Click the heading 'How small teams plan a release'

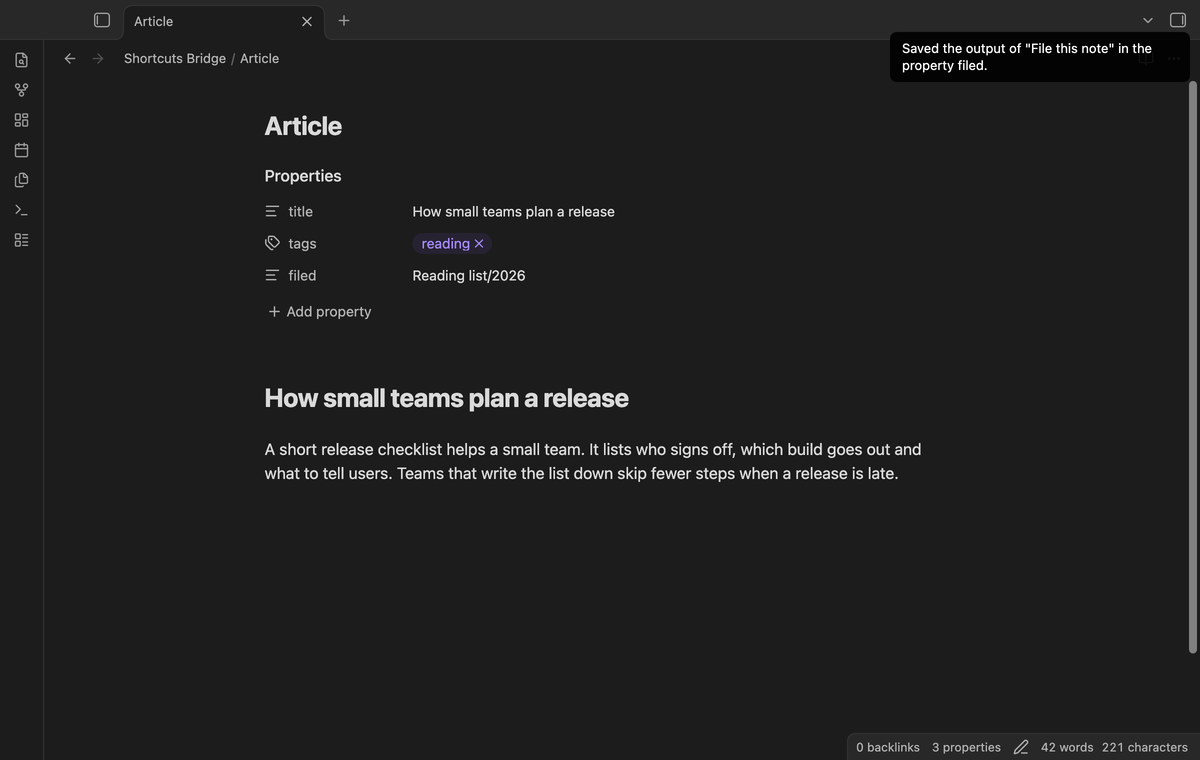[x=446, y=398]
